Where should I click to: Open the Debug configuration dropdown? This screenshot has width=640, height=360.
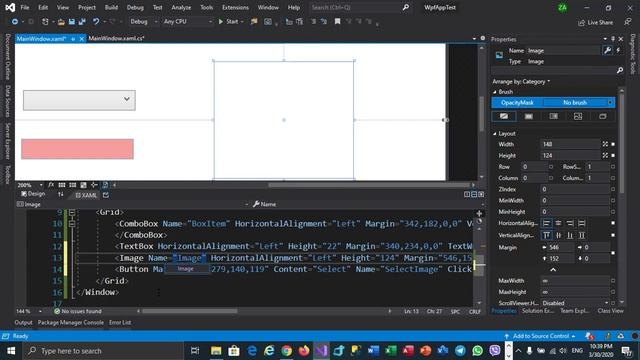click(x=144, y=22)
